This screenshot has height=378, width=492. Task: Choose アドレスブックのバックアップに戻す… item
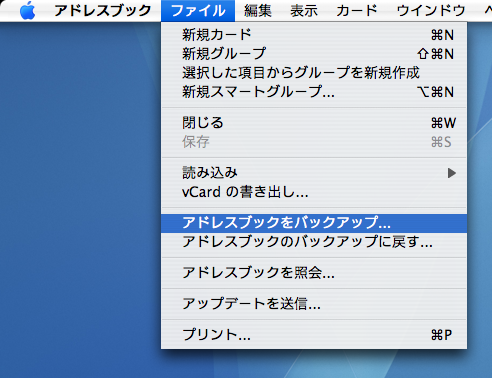(314, 242)
